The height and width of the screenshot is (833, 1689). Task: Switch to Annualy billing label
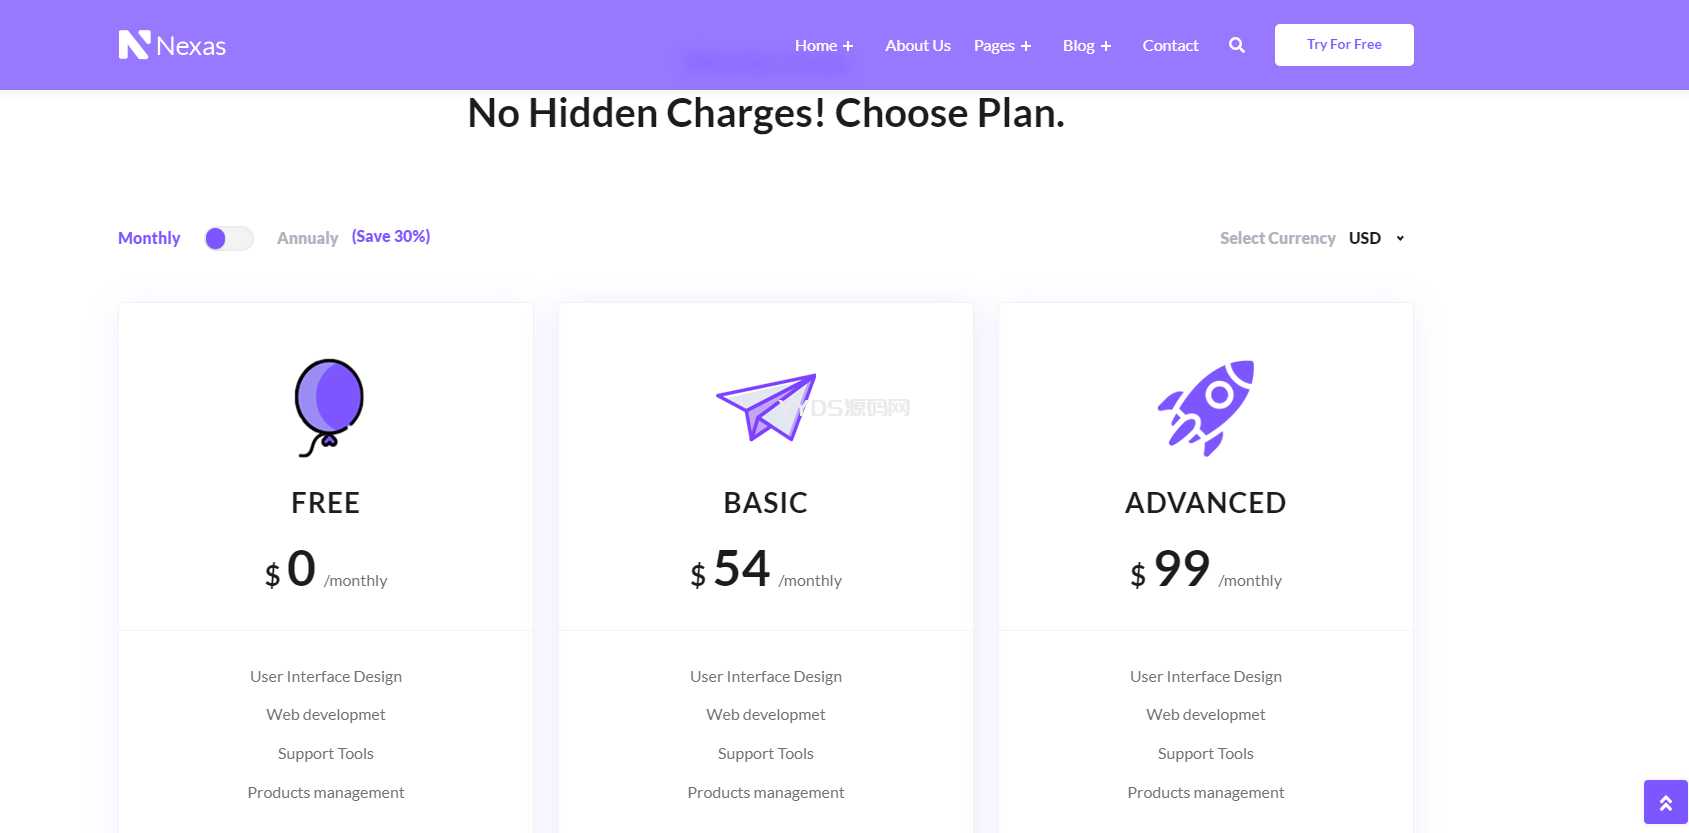[x=307, y=238]
